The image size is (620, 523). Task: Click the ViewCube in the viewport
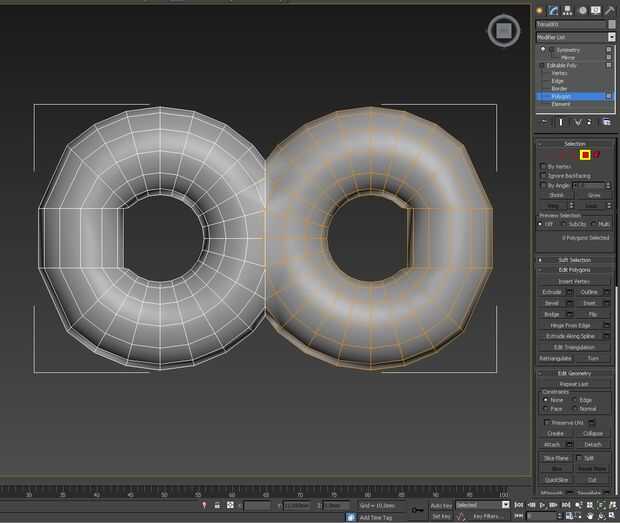(x=504, y=31)
